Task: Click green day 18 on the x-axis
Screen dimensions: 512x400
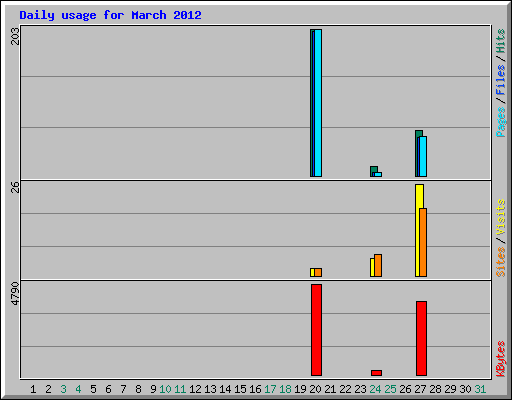Action: click(285, 389)
